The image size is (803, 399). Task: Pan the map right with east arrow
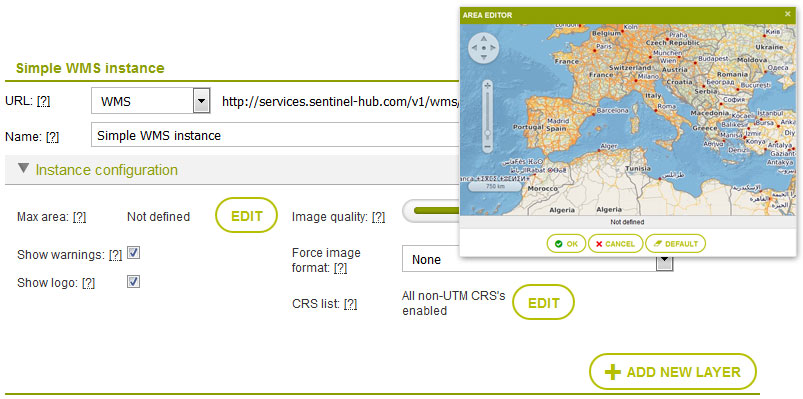click(493, 48)
